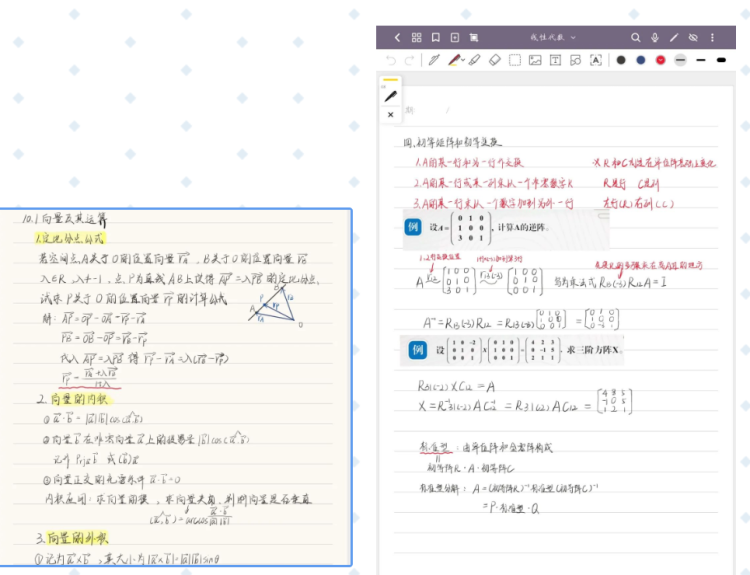The image size is (750, 575).
Task: Select the red fountain pen tool
Action: pyautogui.click(x=454, y=60)
